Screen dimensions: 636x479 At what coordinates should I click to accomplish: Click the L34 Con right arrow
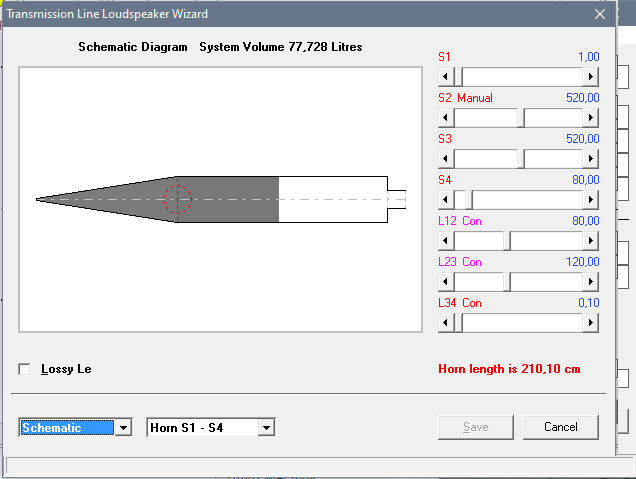tap(591, 322)
